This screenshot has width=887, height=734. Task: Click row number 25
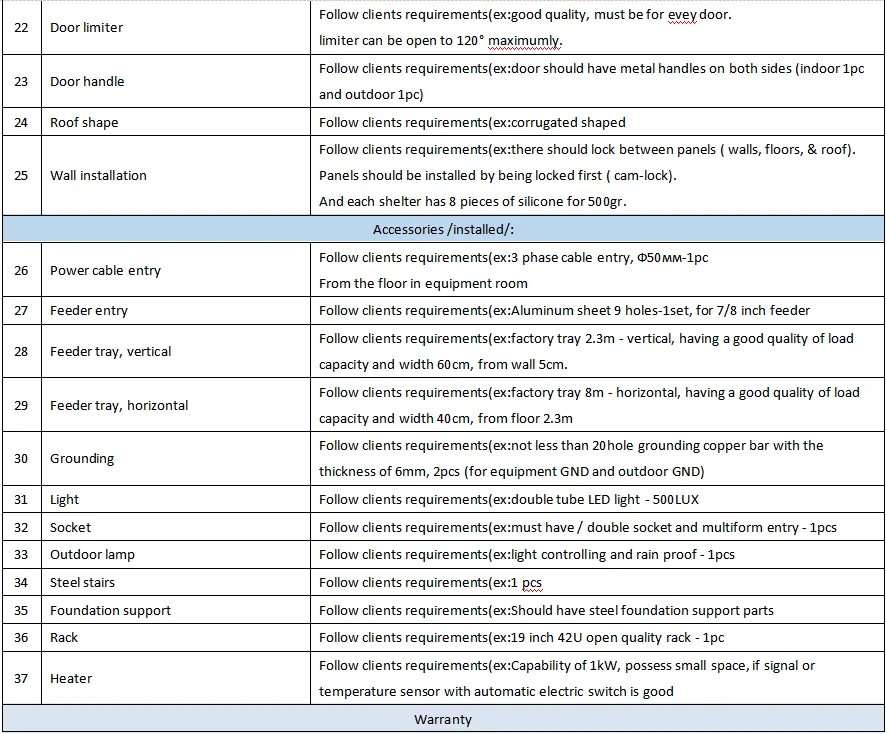tap(21, 175)
